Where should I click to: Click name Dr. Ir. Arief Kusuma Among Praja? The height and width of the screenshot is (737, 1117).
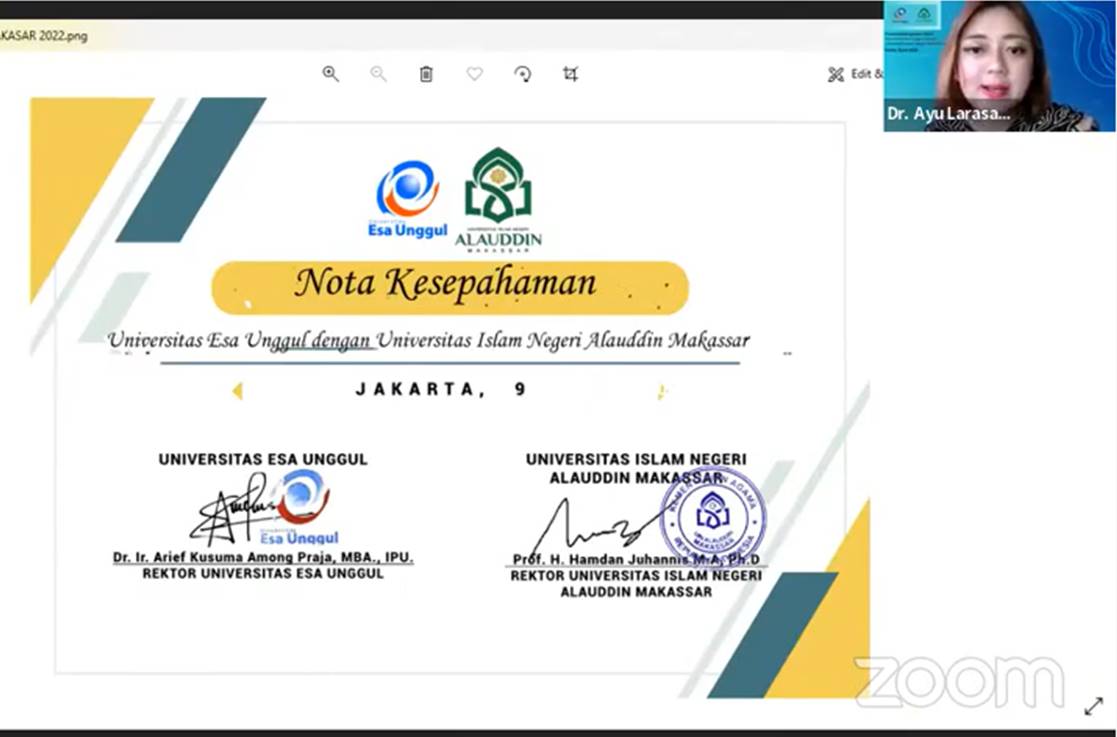click(263, 558)
